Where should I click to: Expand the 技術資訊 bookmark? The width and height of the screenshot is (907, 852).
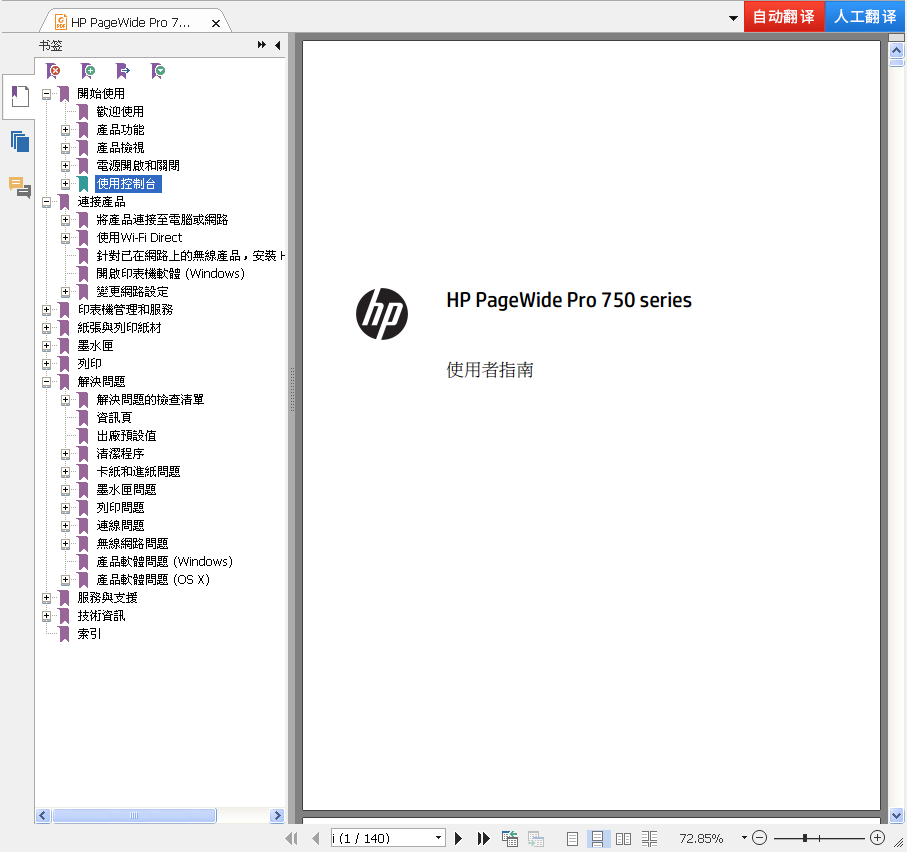[46, 616]
